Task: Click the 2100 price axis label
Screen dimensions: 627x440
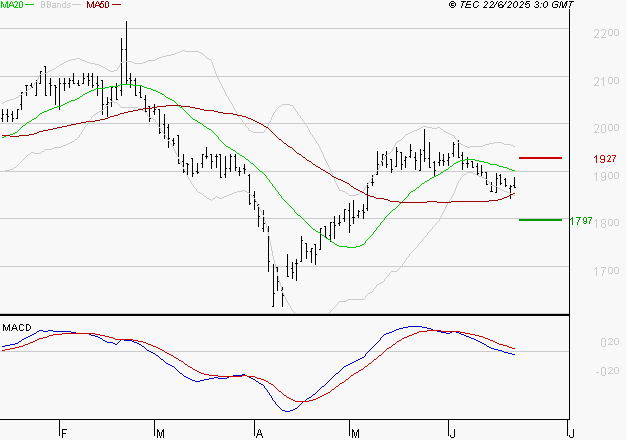Action: pyautogui.click(x=606, y=81)
